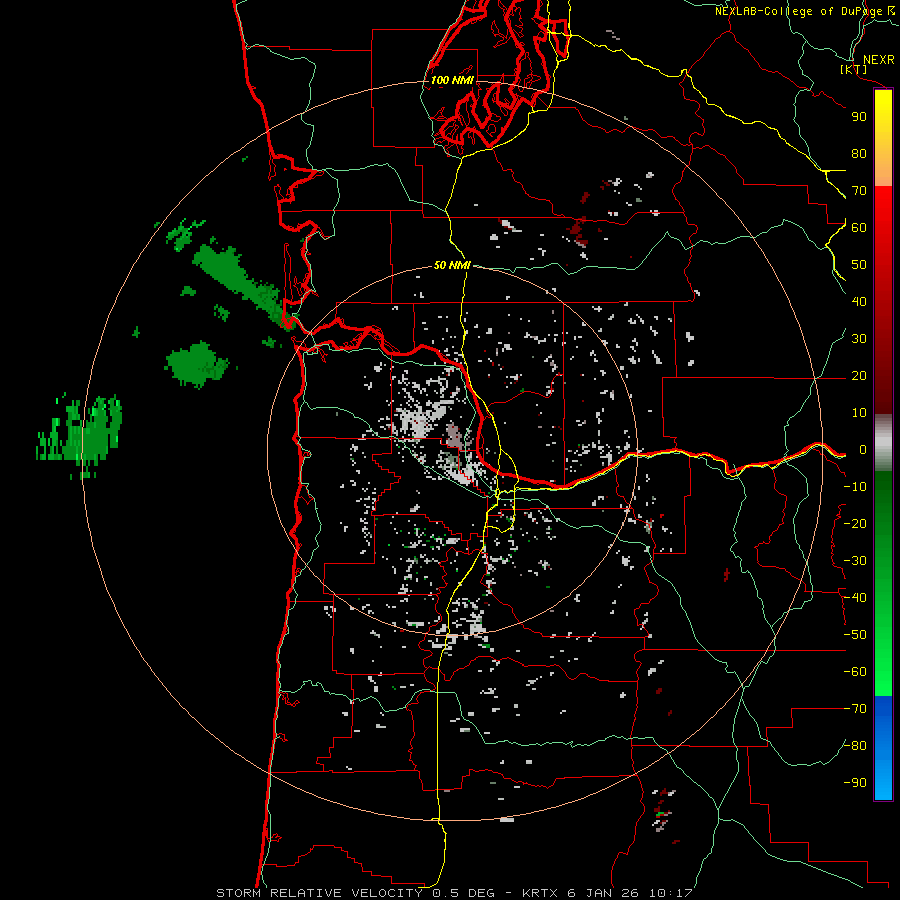Click the "-10" label on velocity scale
The image size is (900, 900).
coord(855,487)
